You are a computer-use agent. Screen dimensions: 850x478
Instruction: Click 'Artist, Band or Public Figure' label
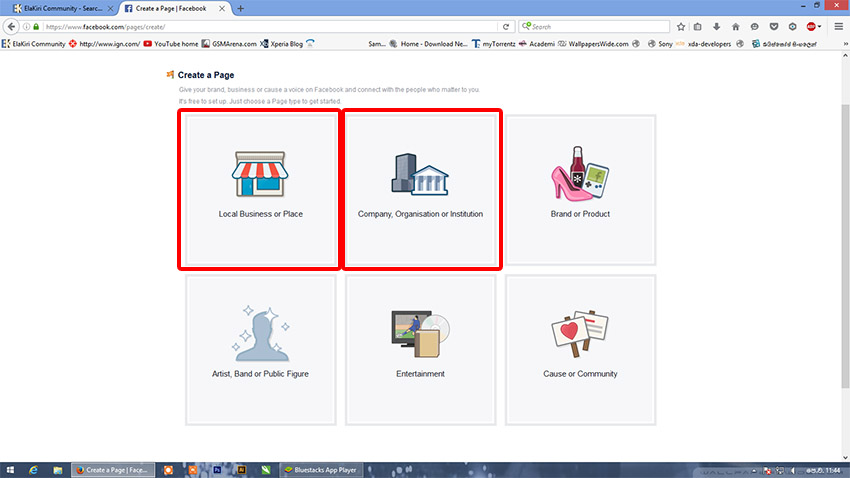[260, 374]
